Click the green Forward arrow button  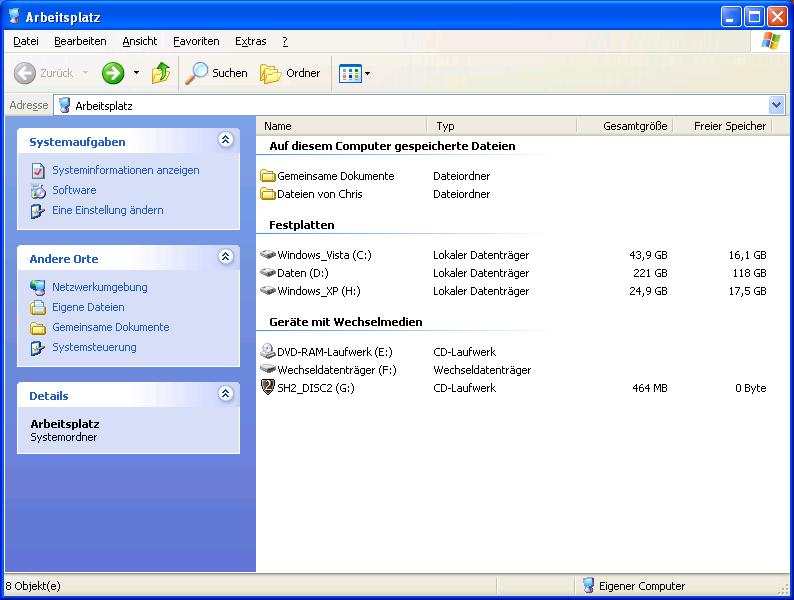click(112, 73)
